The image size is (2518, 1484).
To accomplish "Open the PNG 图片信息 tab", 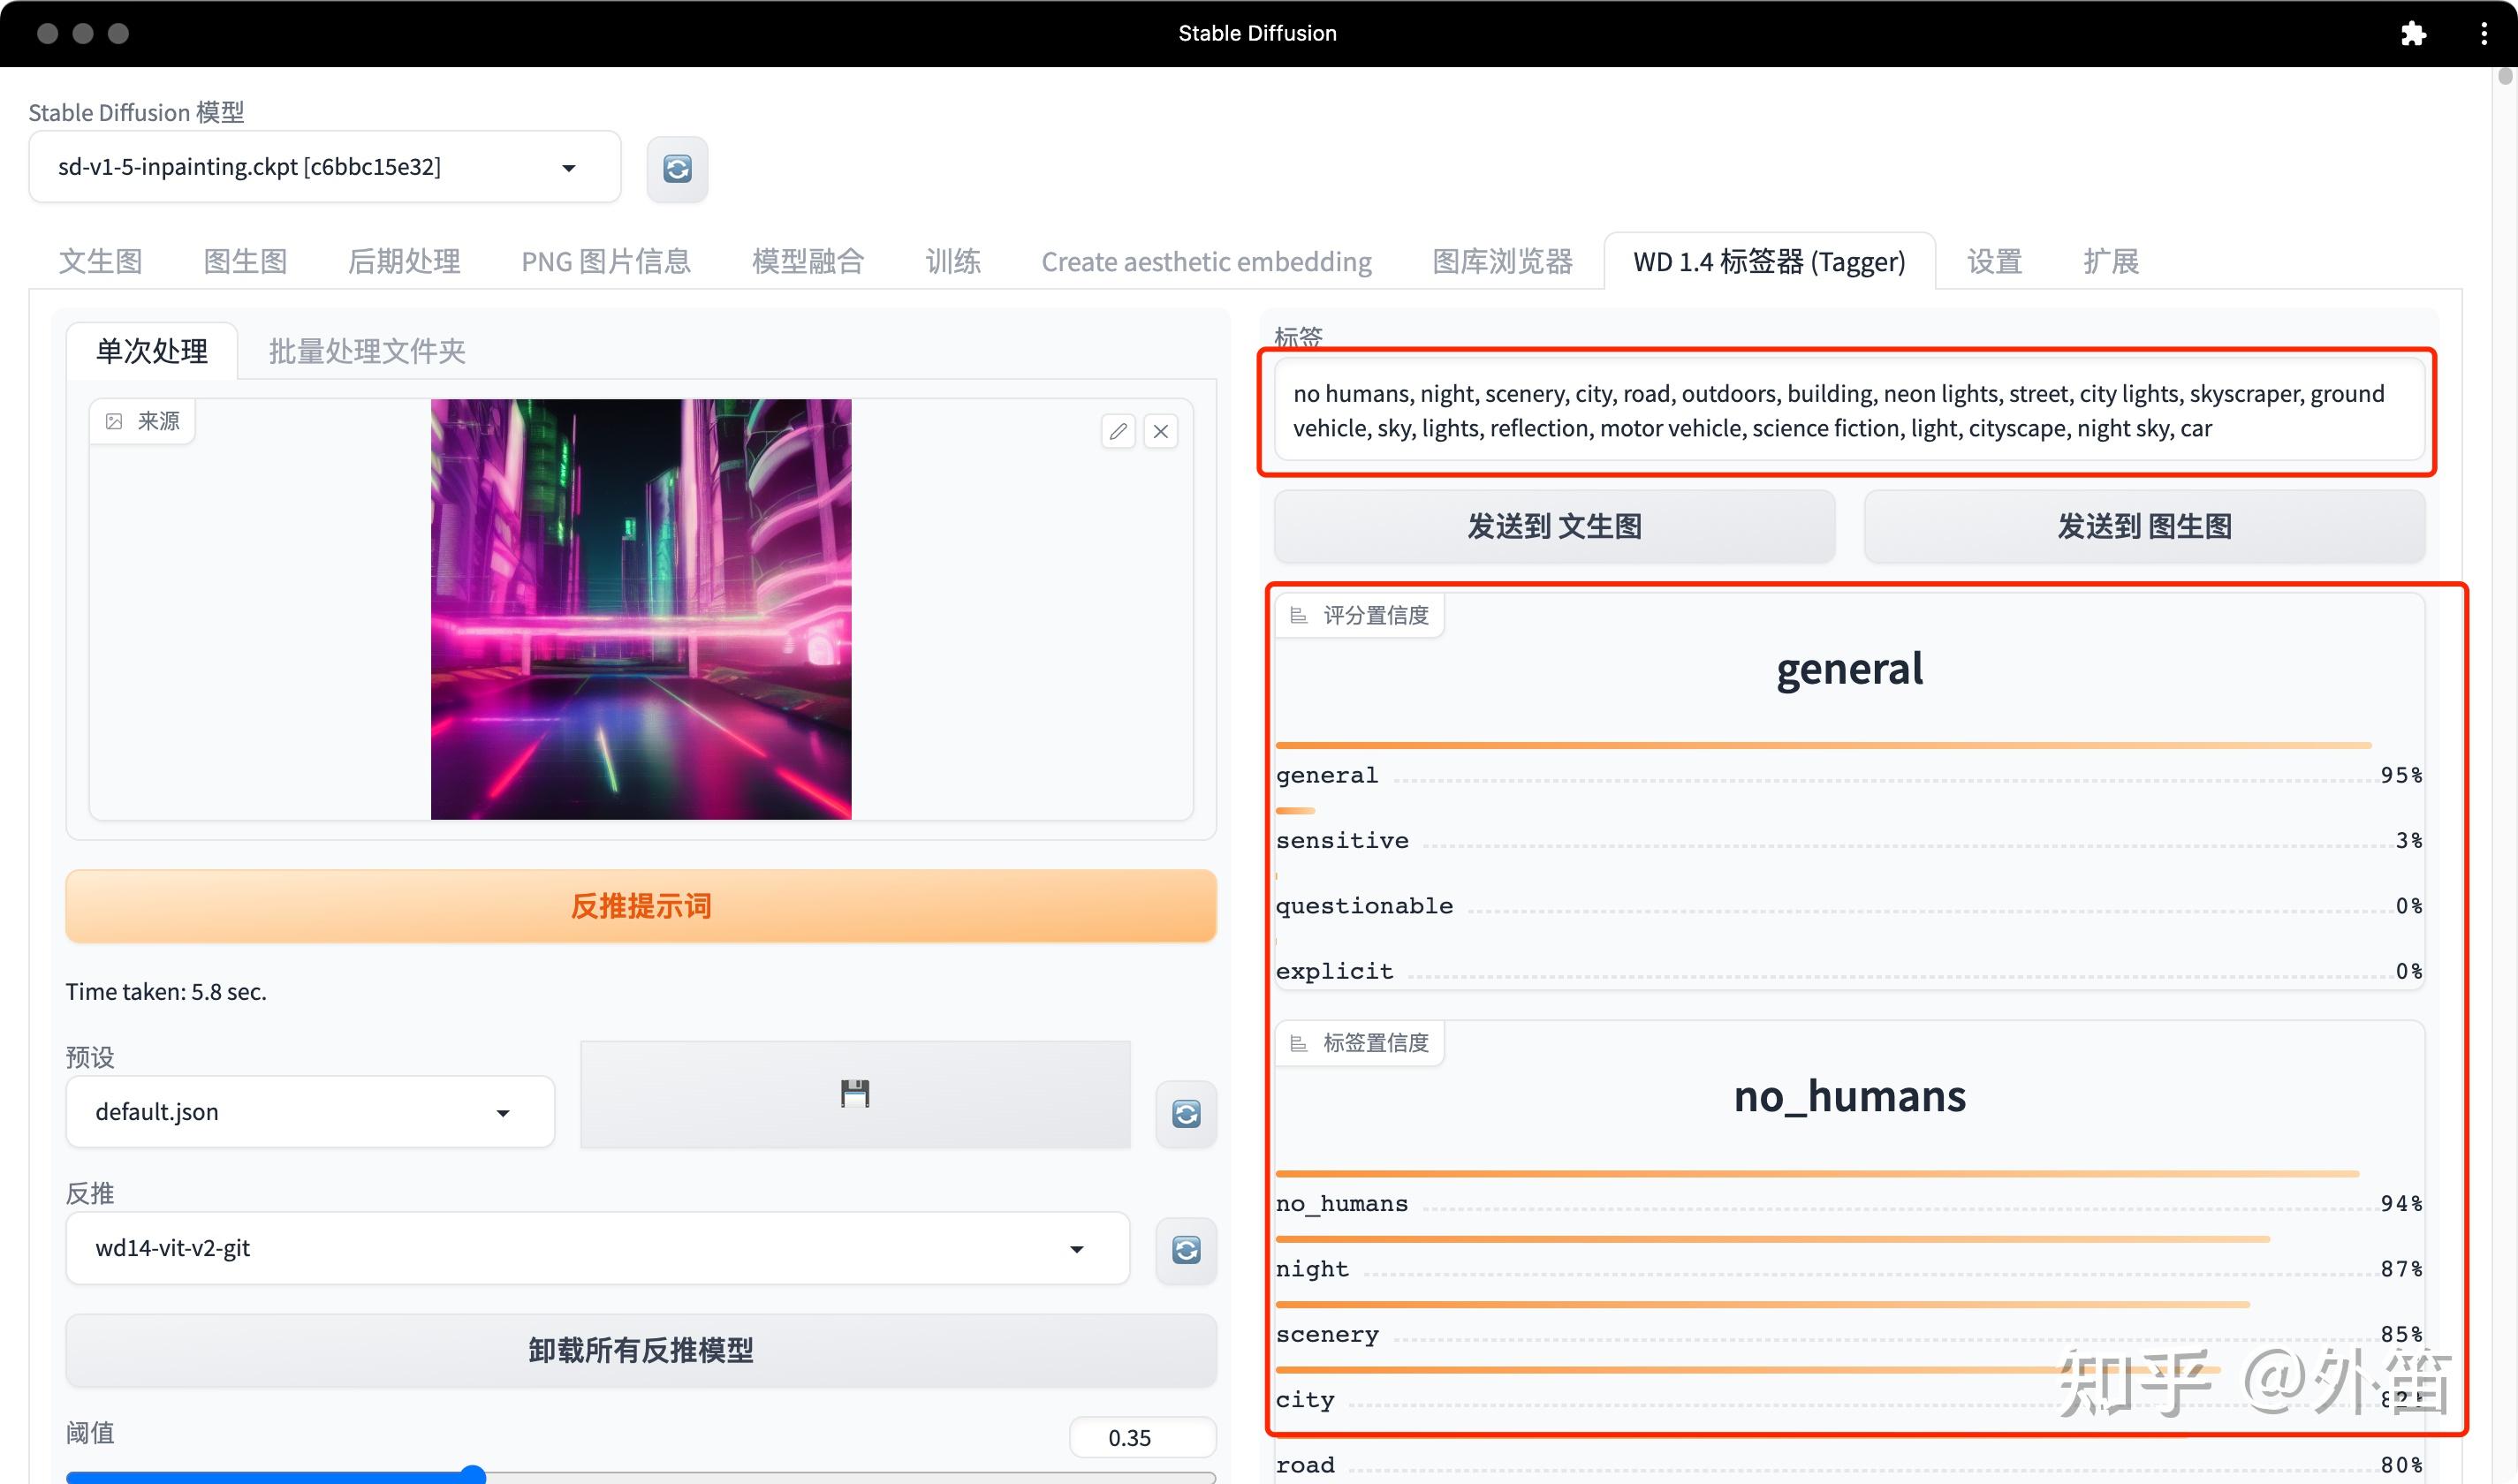I will pos(606,261).
